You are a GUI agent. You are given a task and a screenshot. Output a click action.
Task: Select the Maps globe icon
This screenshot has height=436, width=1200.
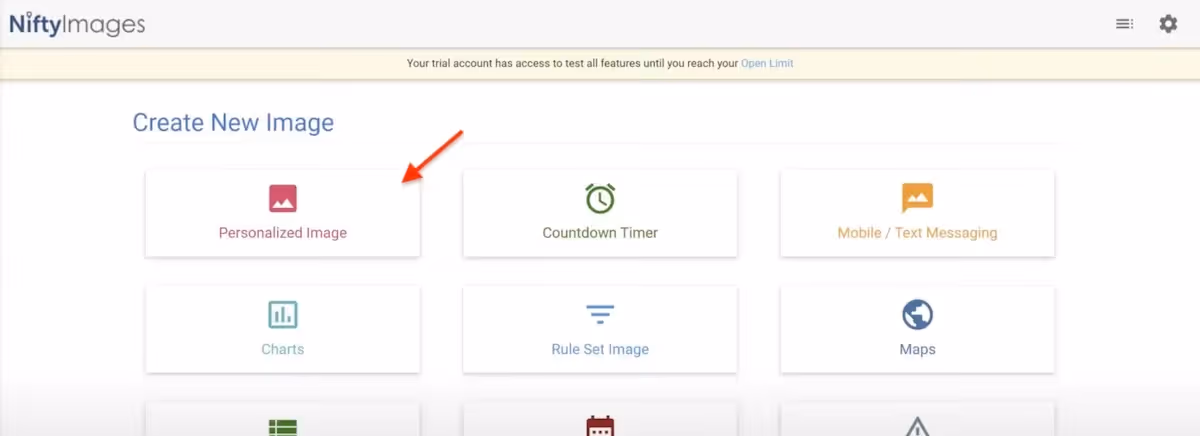pos(917,315)
